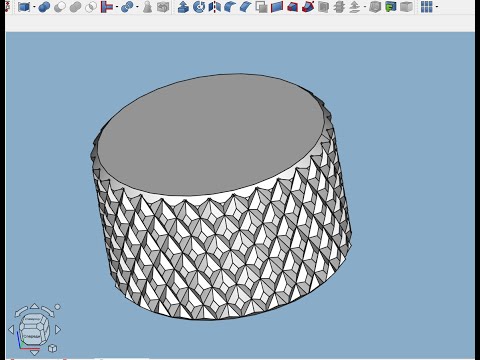Viewport: 480px width, 360px height.
Task: Expand the blue grid icon's dropdown arrow
Action: (x=437, y=7)
